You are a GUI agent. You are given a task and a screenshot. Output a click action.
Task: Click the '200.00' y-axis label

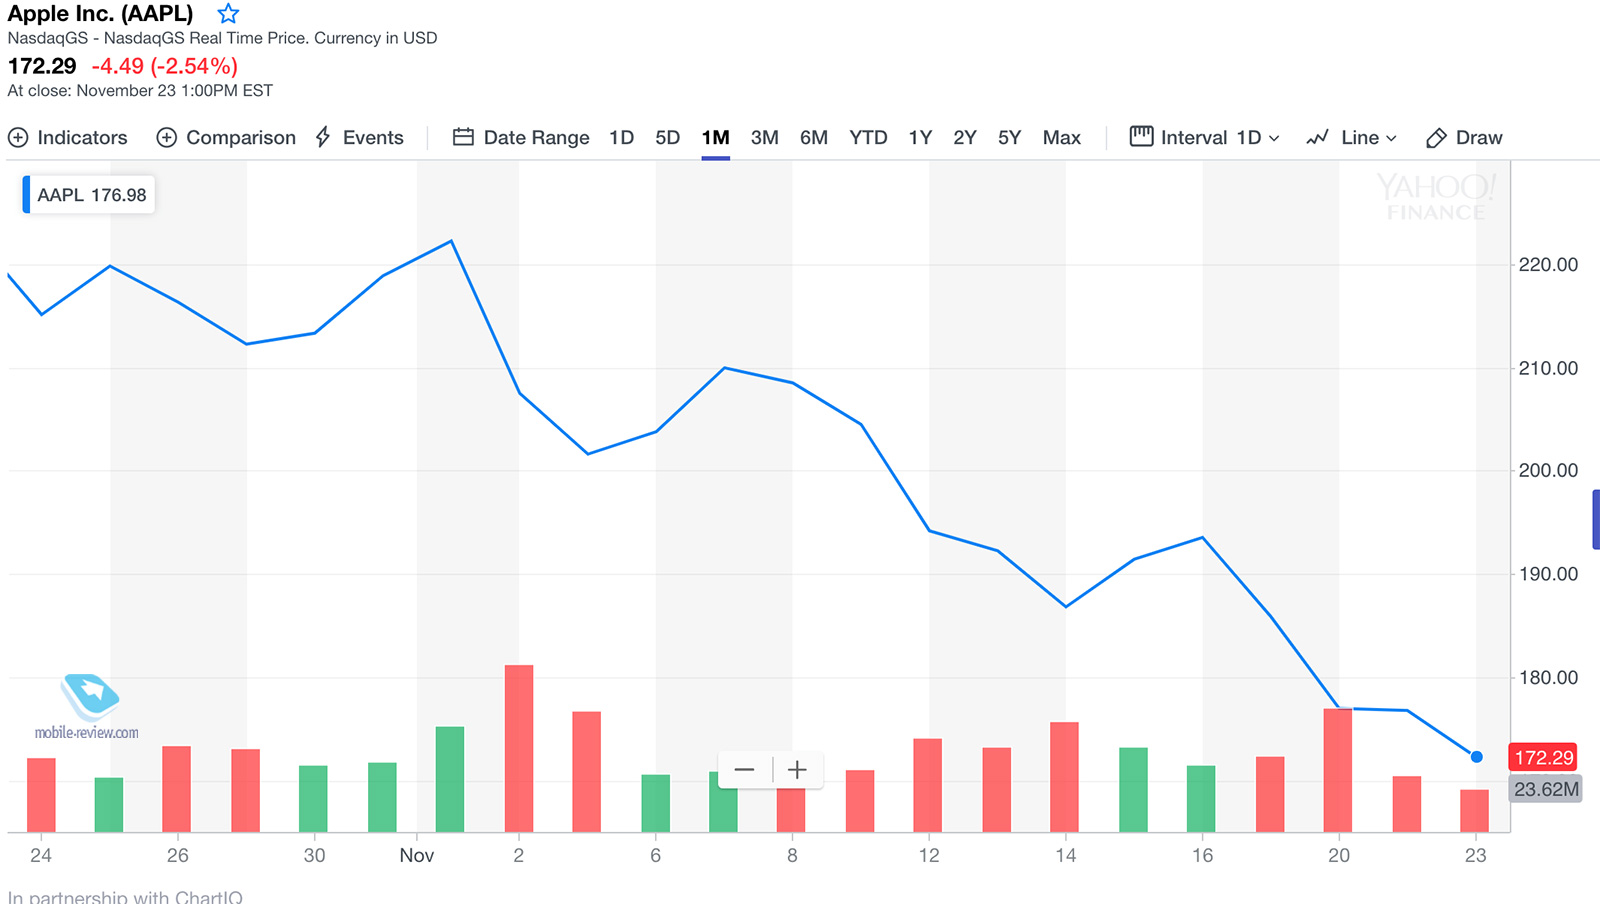pos(1548,471)
